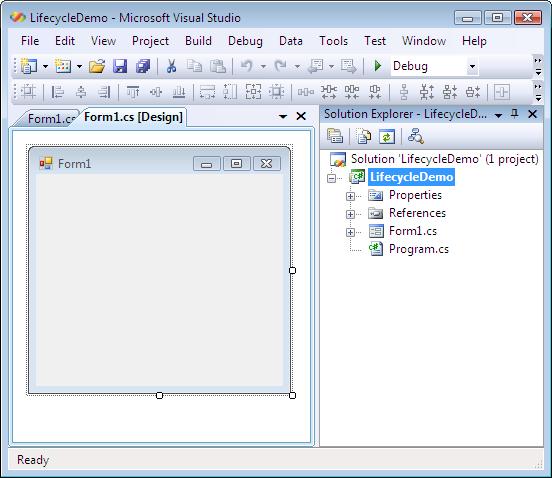
Task: Open the Navigate Backward dropdown arrow
Action: 331,66
